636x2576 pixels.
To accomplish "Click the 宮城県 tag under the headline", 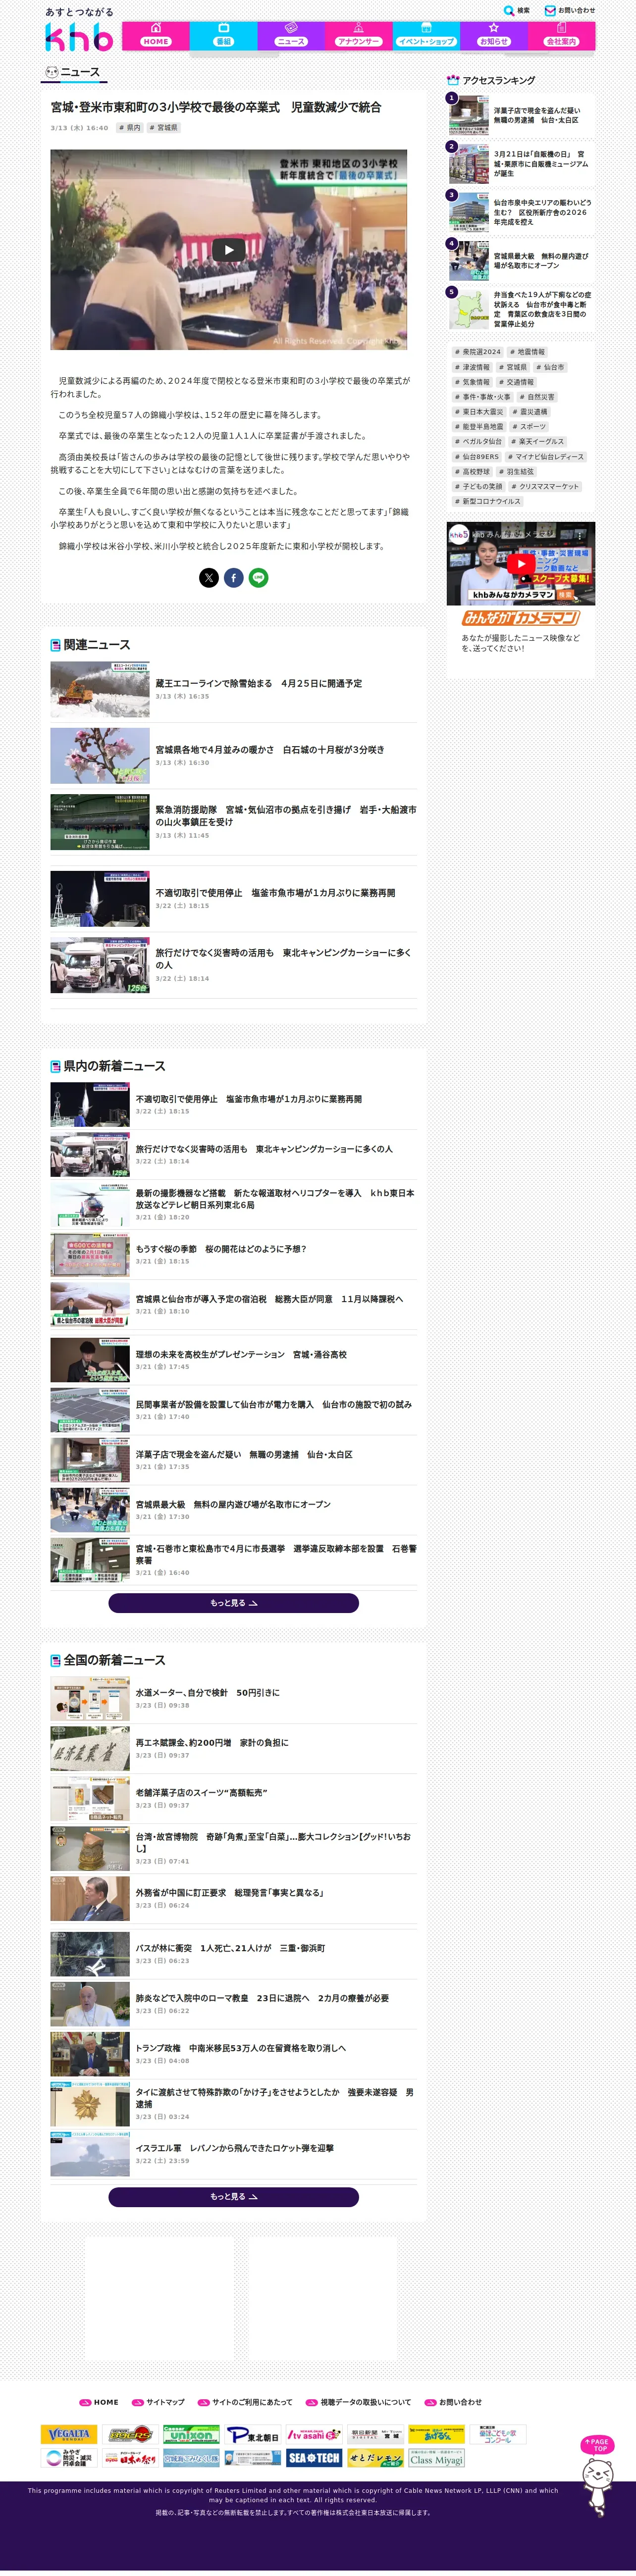I will pos(163,128).
